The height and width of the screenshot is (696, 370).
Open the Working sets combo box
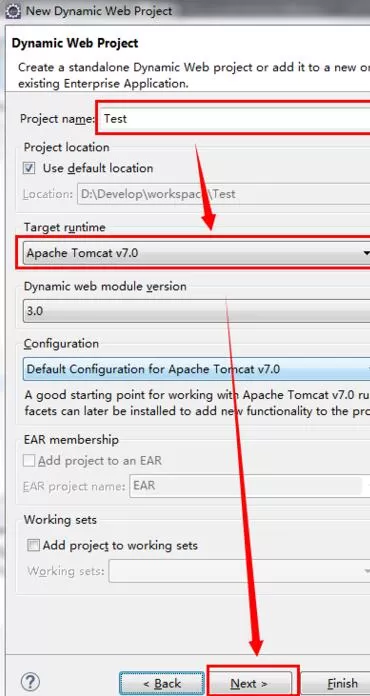tap(240, 570)
